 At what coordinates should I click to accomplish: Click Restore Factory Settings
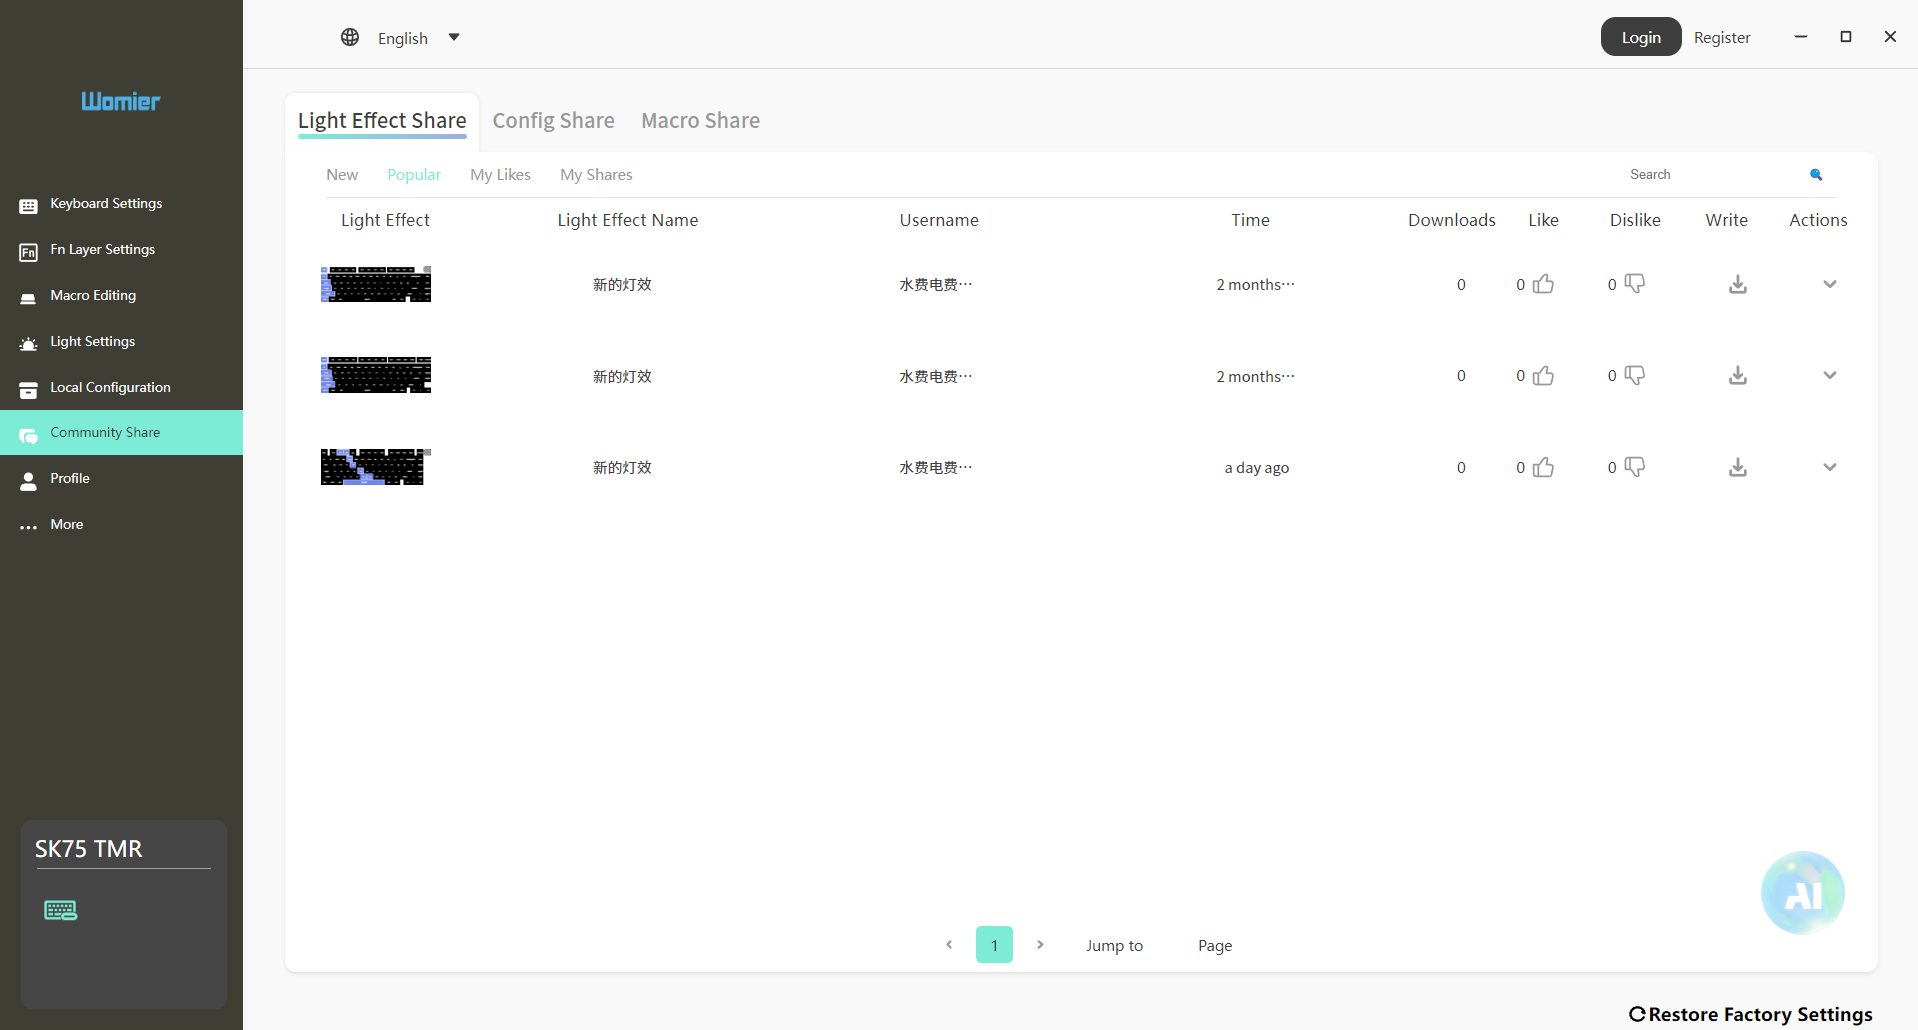click(1750, 1014)
